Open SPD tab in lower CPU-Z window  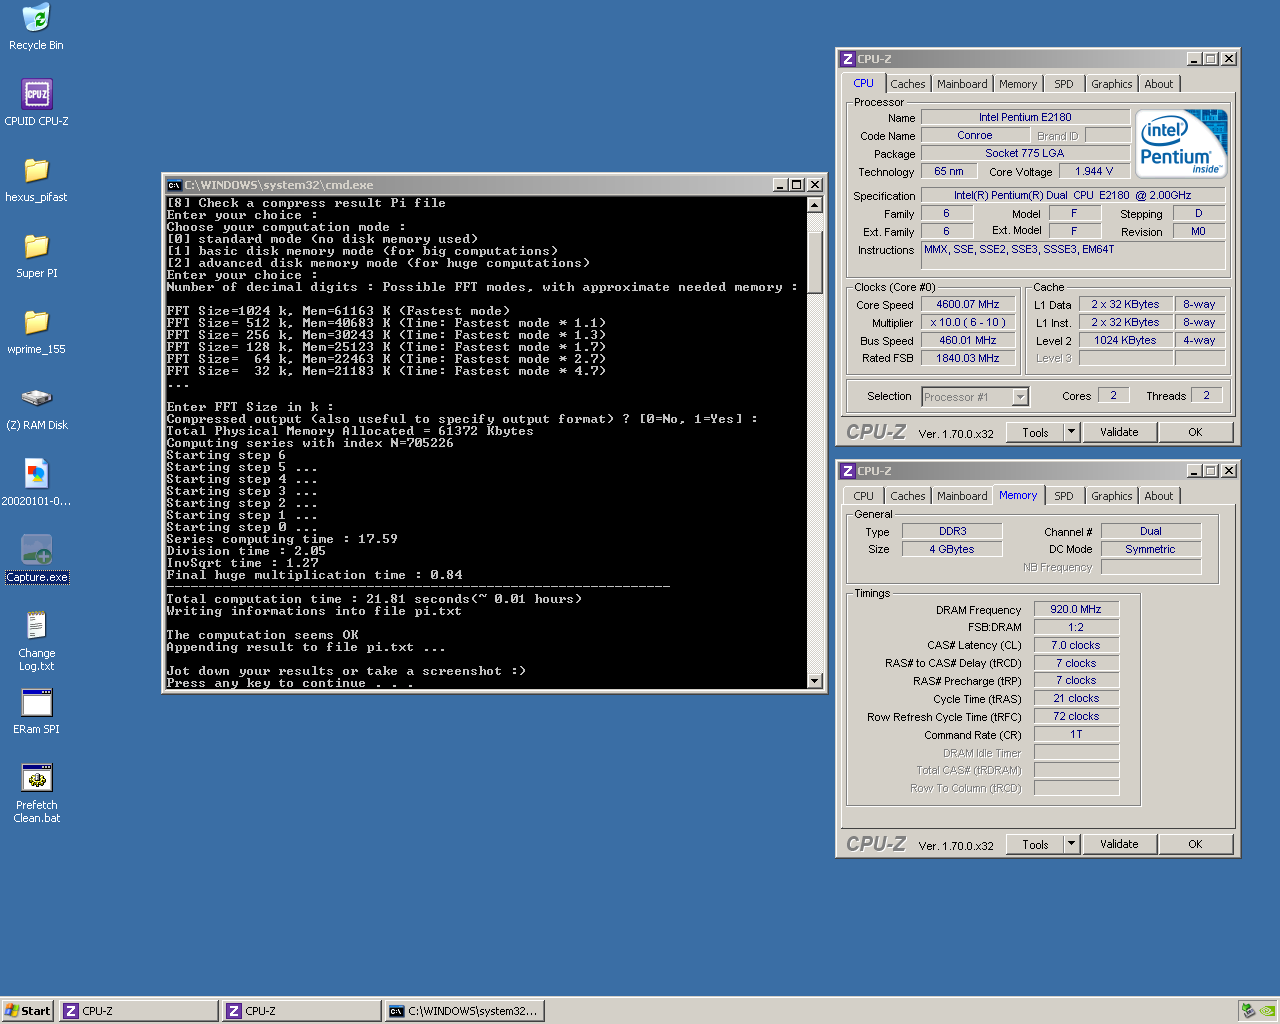[x=1064, y=496]
